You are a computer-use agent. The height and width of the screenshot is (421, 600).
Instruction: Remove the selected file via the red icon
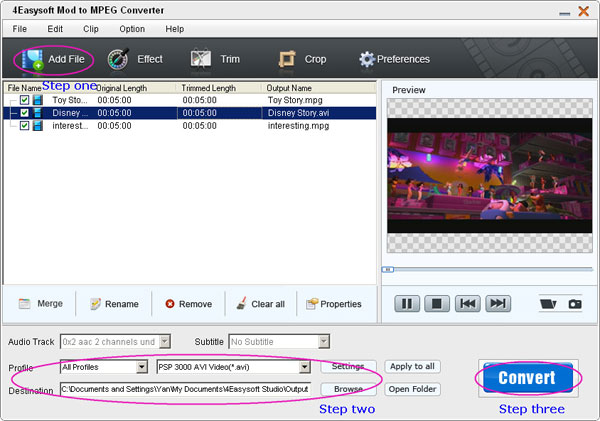[x=170, y=304]
